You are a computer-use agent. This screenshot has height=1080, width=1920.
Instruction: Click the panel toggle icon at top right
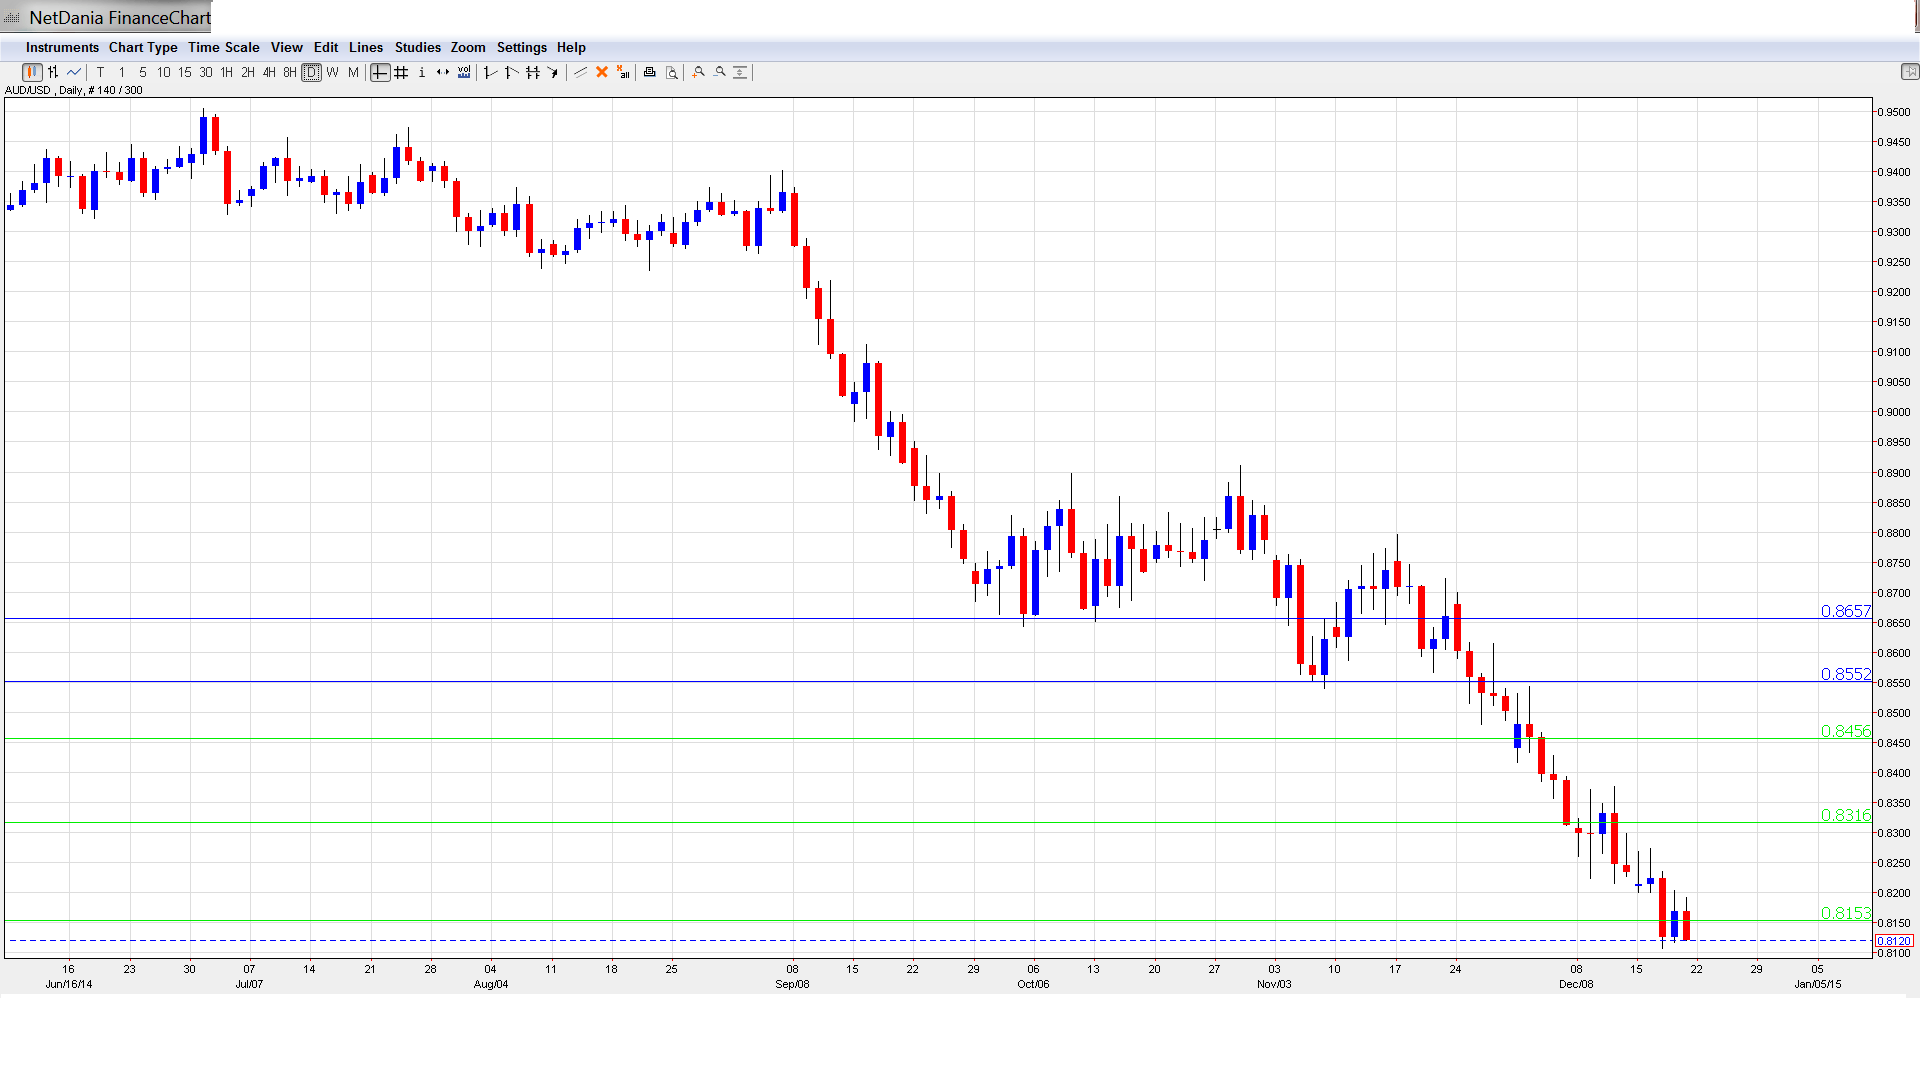[1910, 72]
